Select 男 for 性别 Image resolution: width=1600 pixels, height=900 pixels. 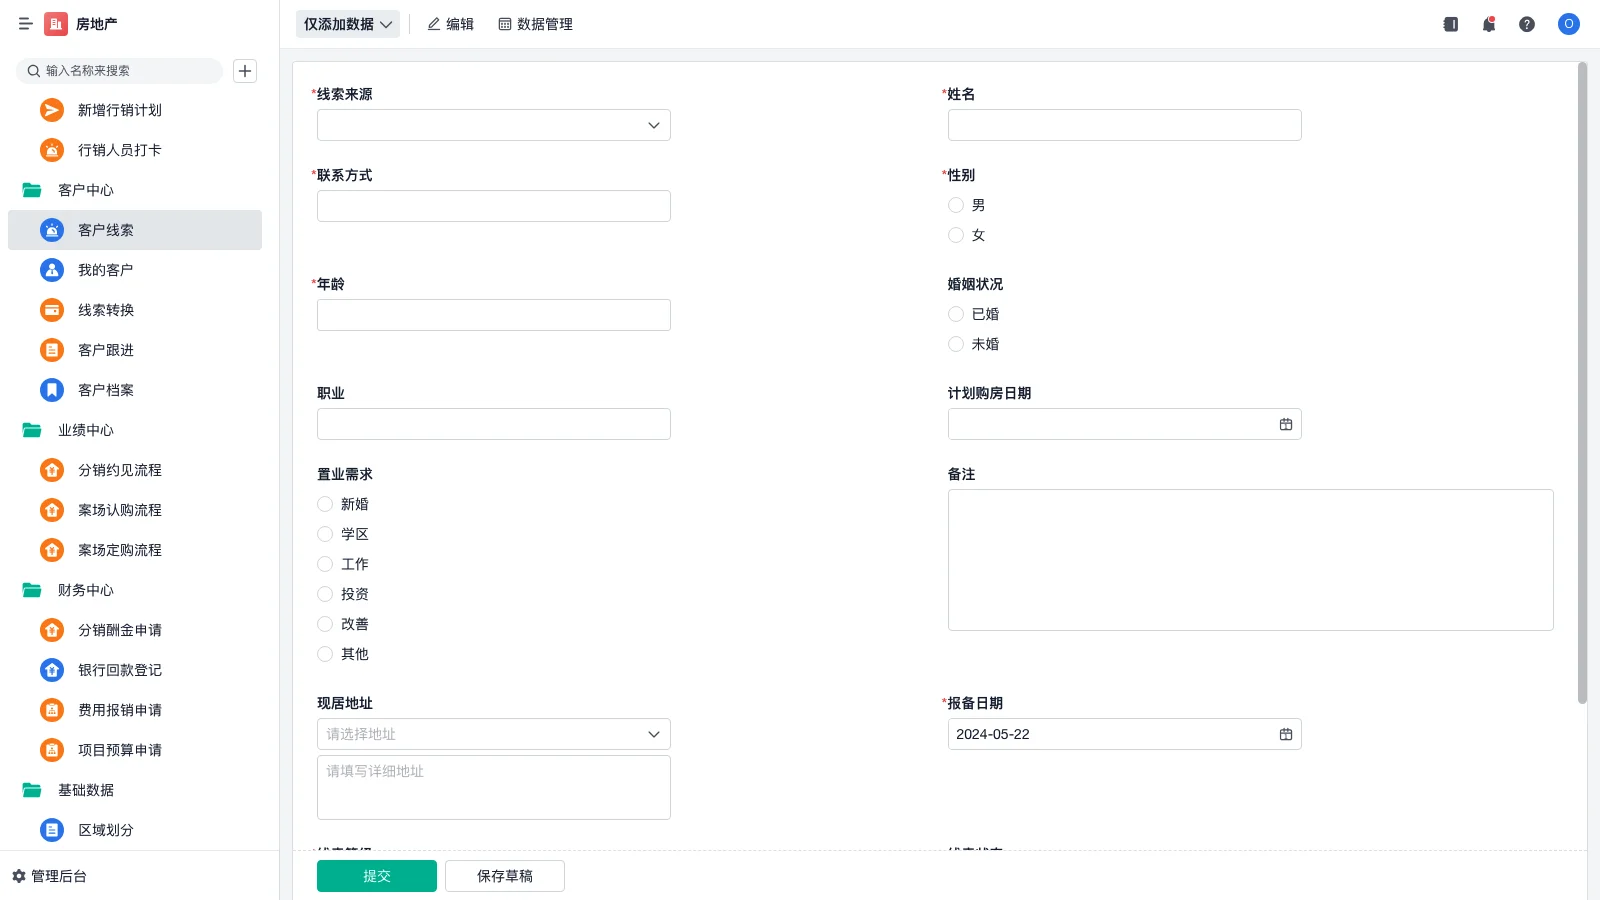[x=955, y=205]
